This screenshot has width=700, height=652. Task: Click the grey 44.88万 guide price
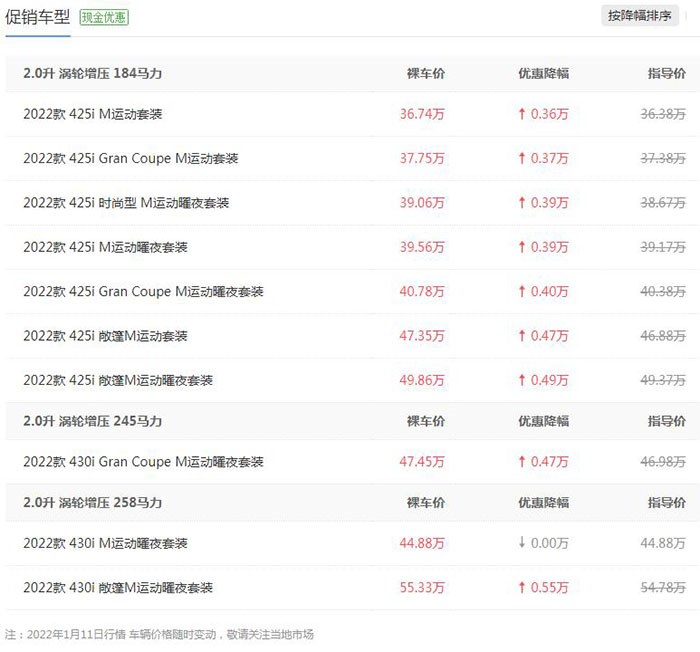pos(663,543)
